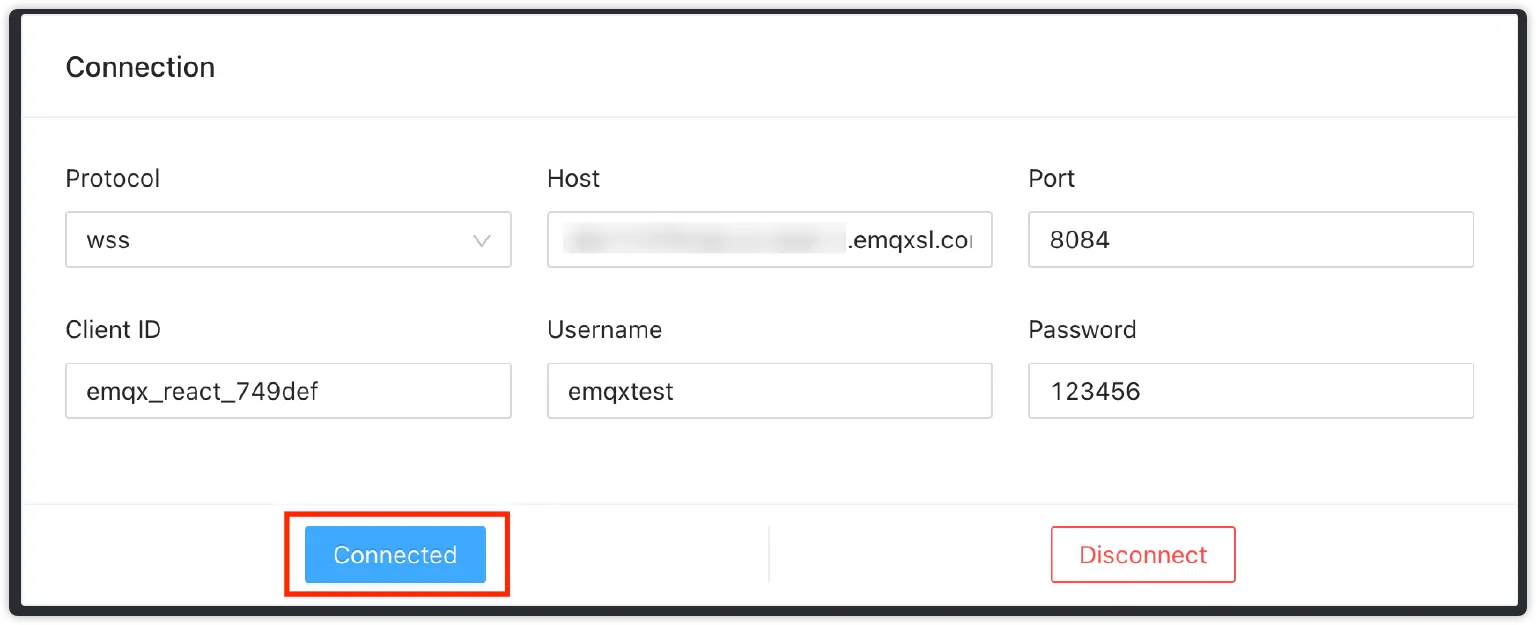
Task: Click the Password field showing 123456
Action: pyautogui.click(x=1250, y=391)
